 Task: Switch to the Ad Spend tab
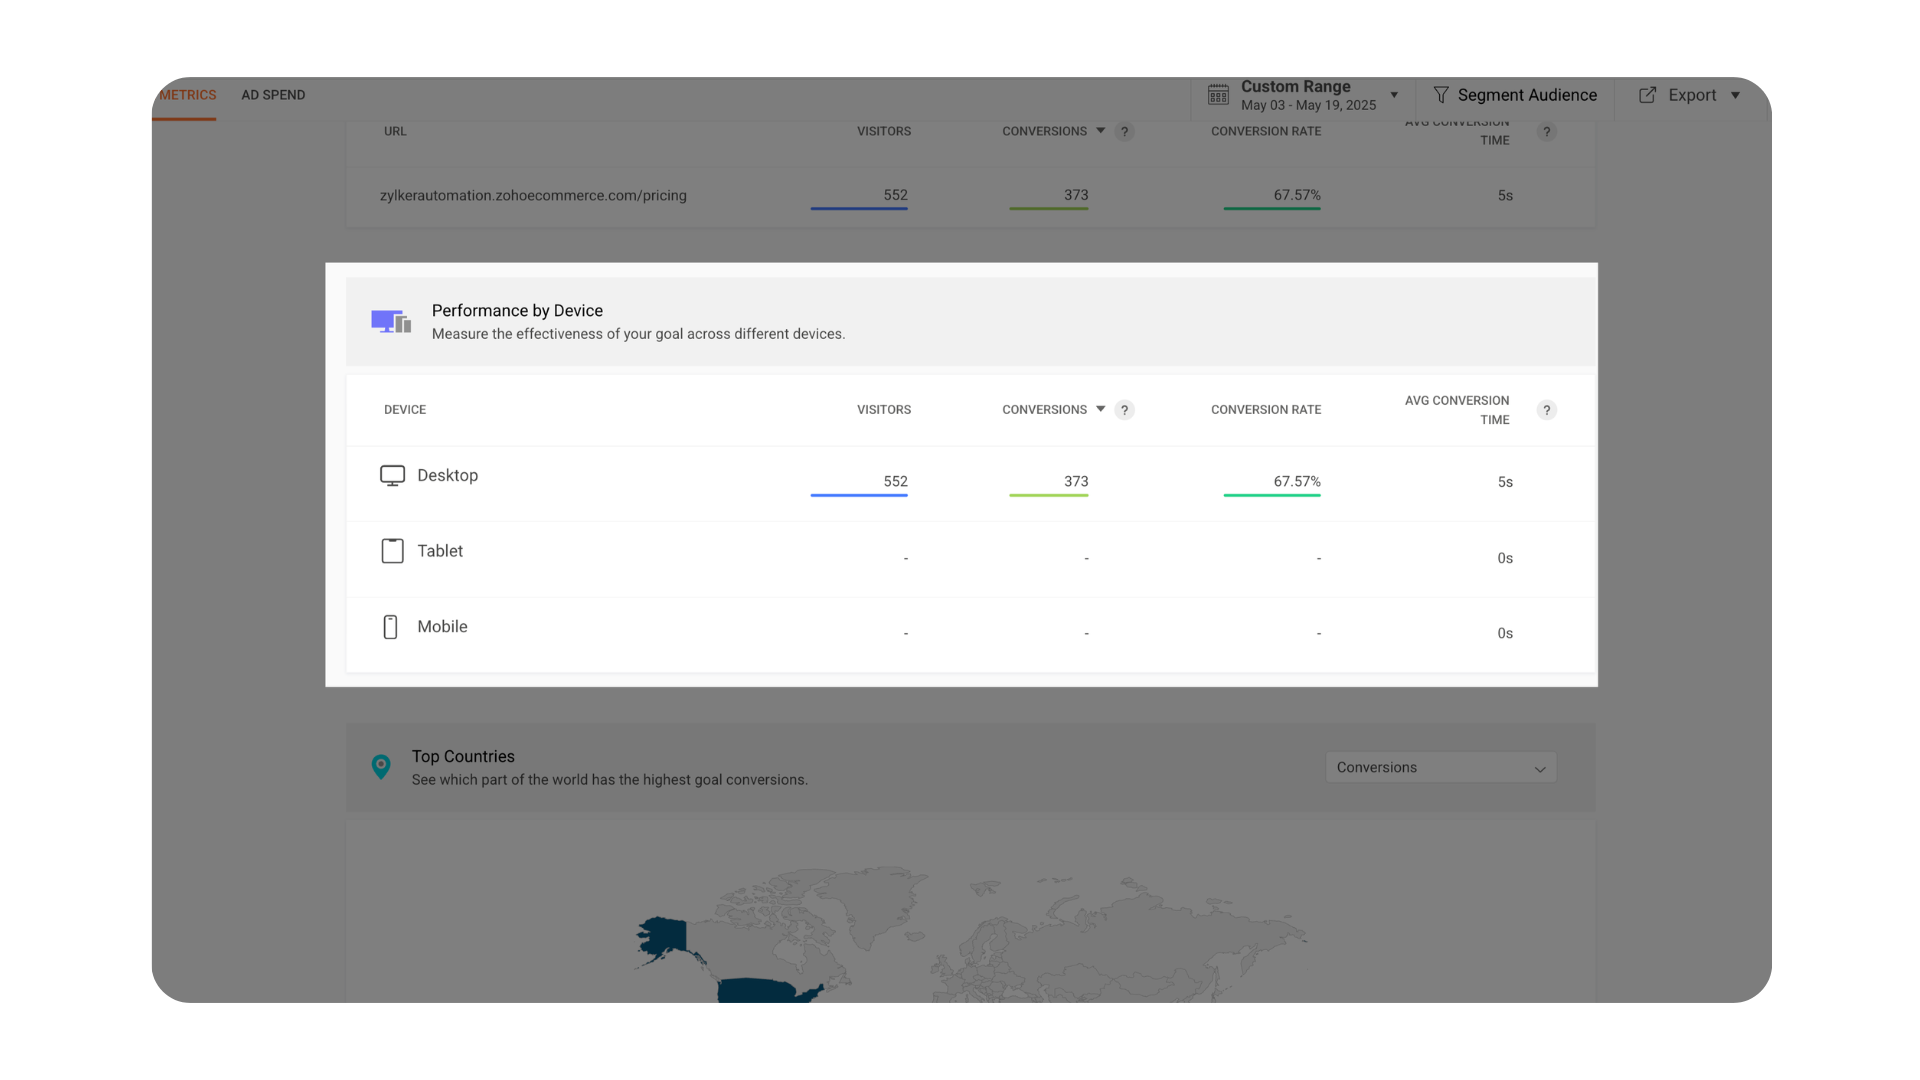pos(273,95)
